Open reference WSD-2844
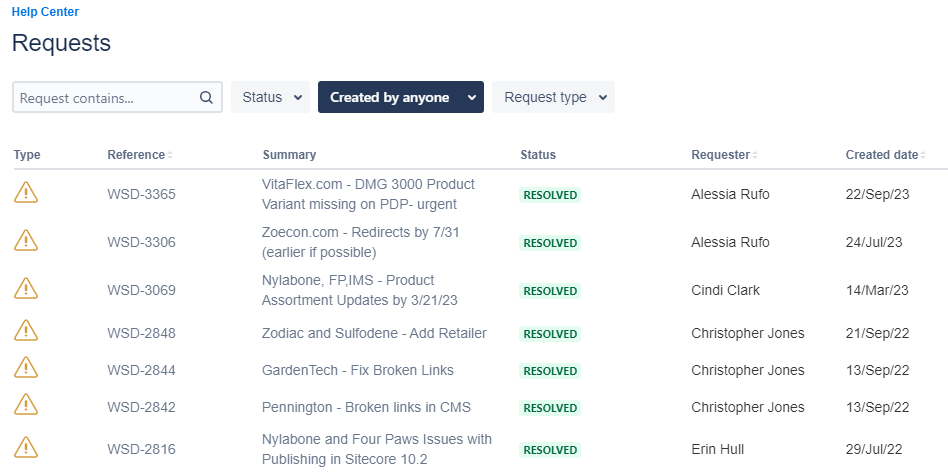 click(x=141, y=370)
